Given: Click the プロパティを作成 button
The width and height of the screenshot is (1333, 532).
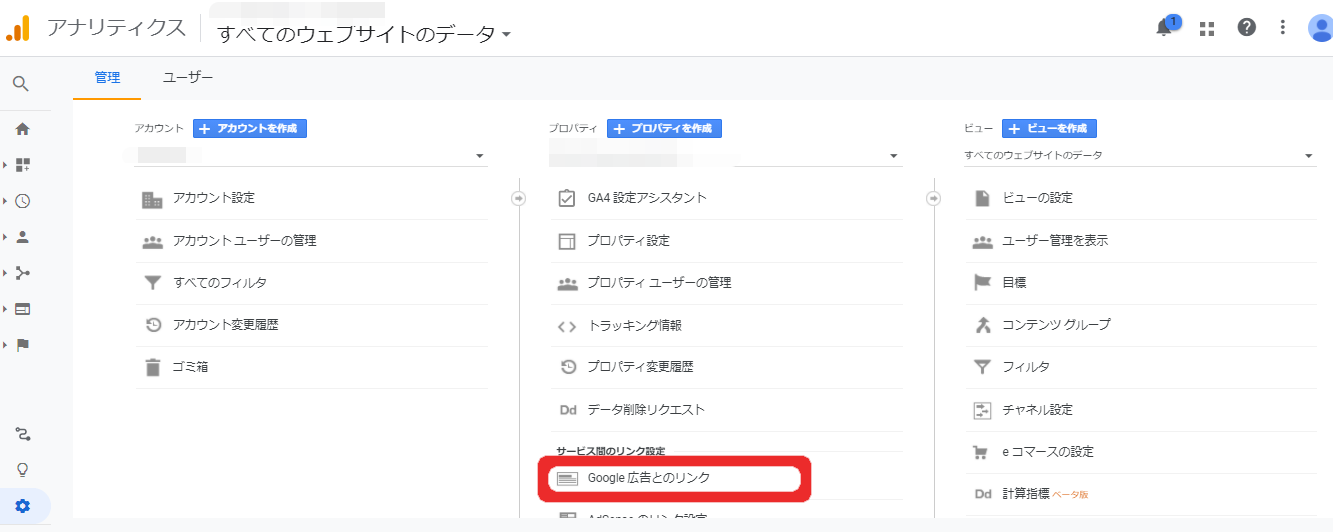Looking at the screenshot, I should coord(664,129).
